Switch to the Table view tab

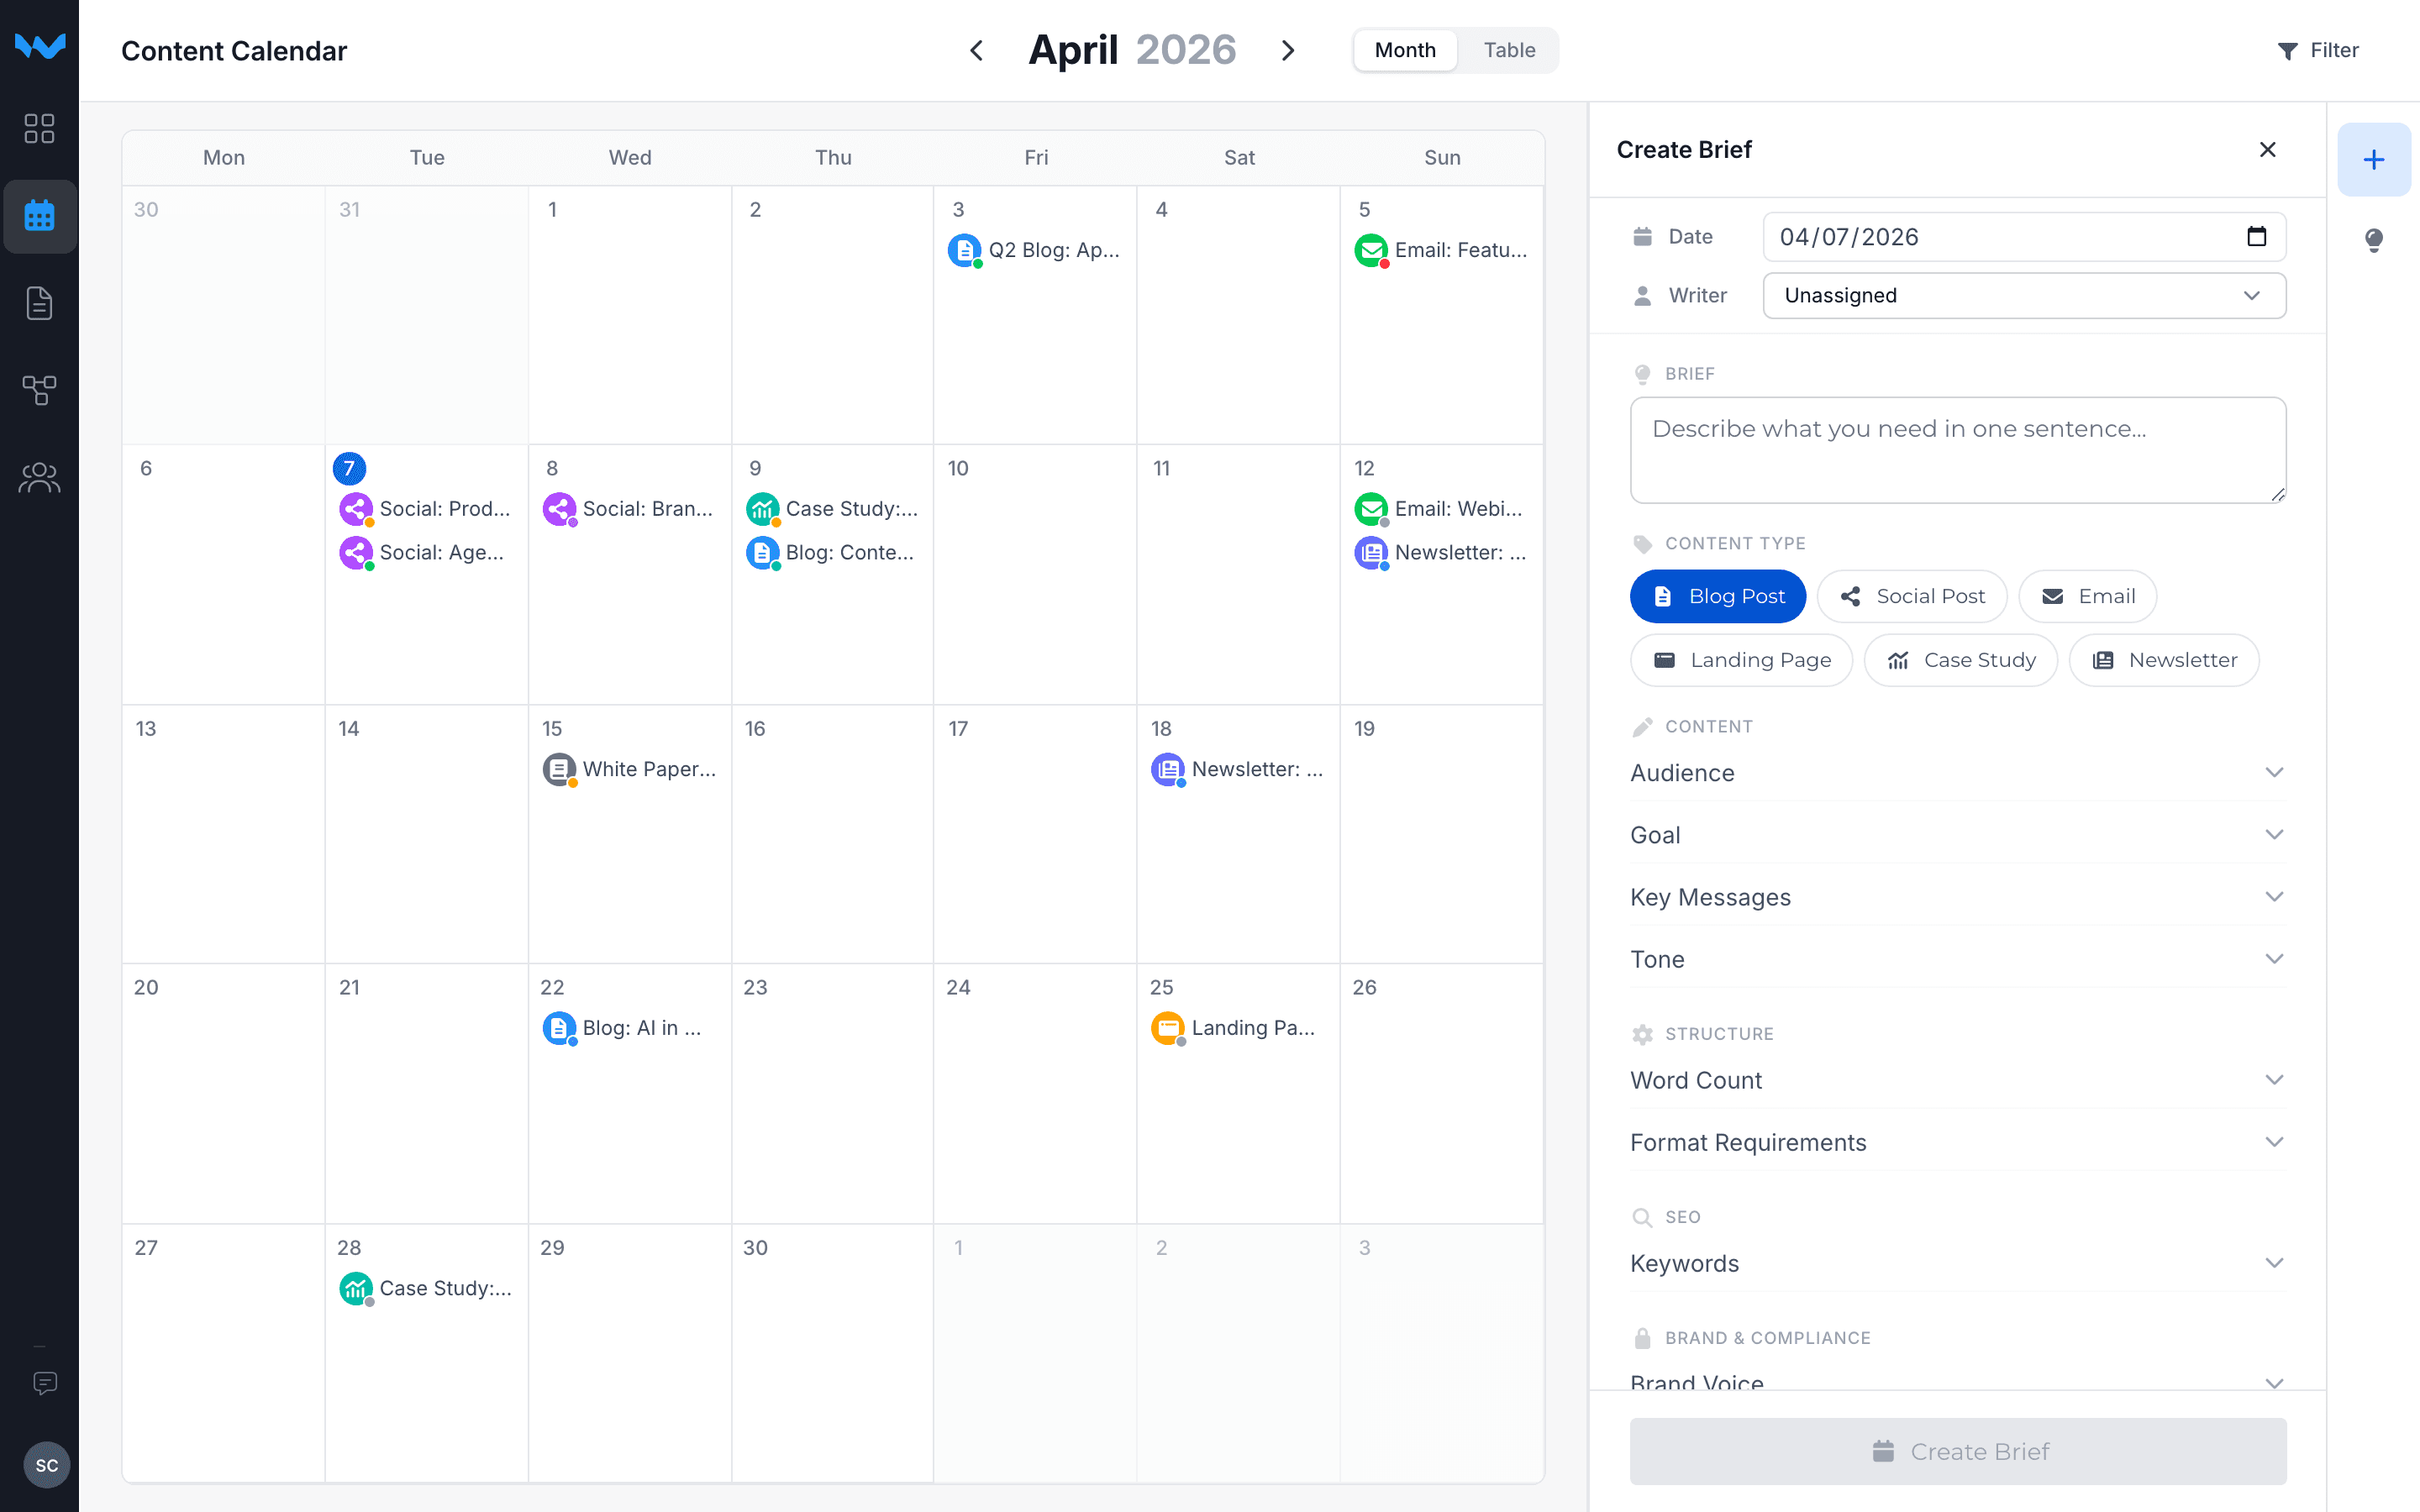[x=1509, y=49]
